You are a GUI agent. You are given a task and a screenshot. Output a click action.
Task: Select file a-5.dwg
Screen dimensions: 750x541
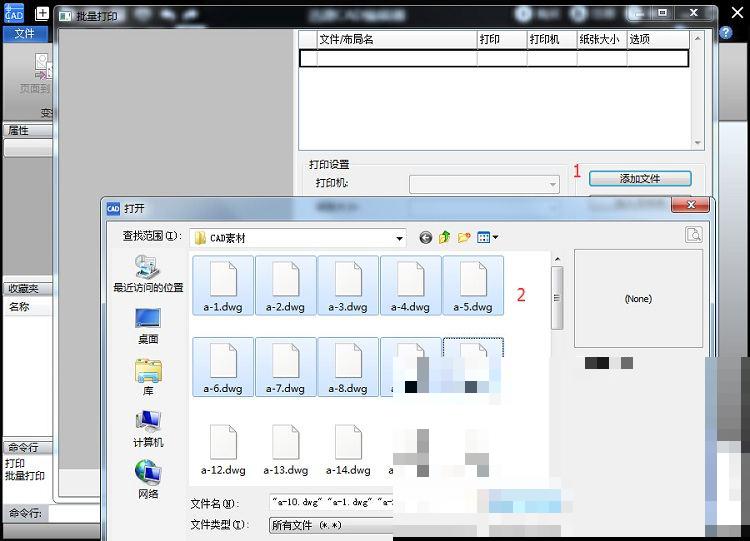tap(473, 286)
